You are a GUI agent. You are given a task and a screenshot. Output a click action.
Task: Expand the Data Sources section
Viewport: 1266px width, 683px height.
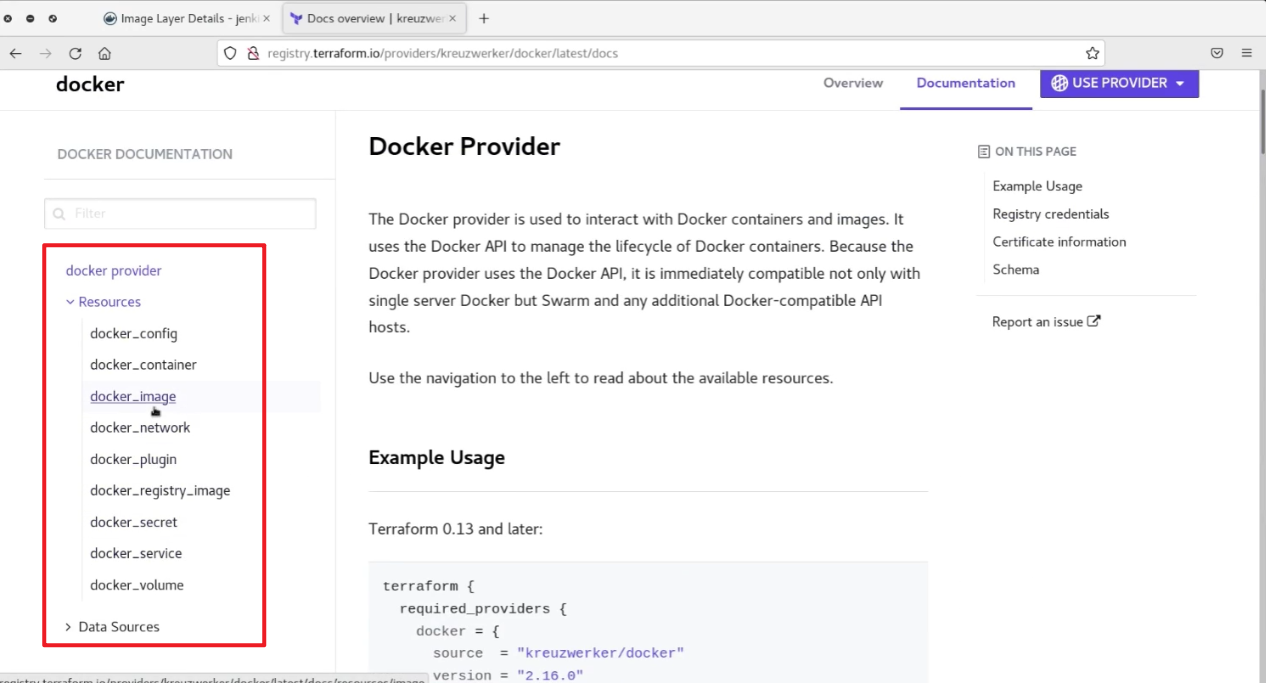(x=112, y=626)
